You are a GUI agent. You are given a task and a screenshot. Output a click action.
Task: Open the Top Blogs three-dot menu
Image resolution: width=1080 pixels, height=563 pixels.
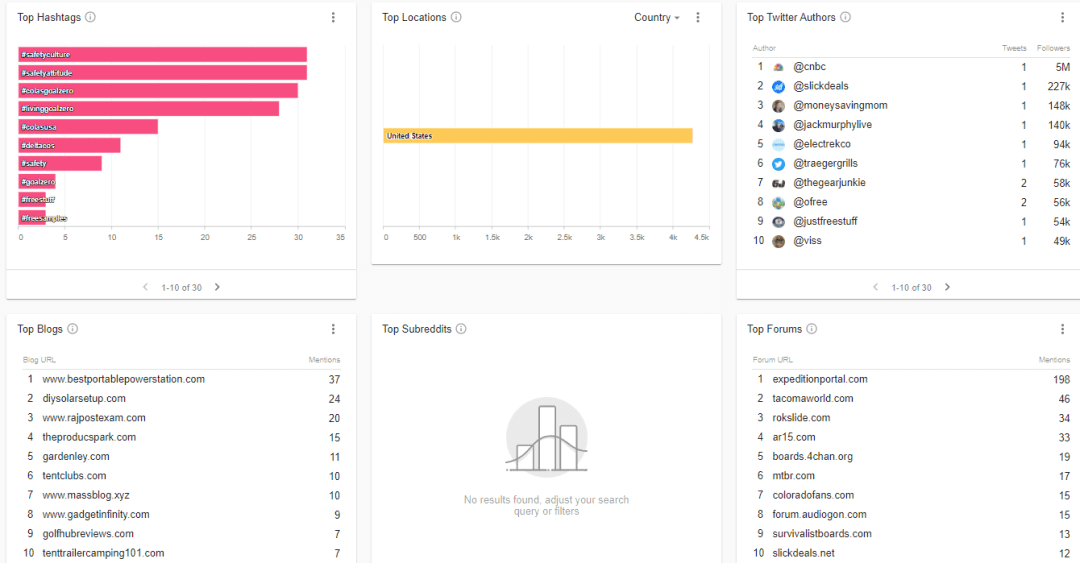pyautogui.click(x=333, y=329)
